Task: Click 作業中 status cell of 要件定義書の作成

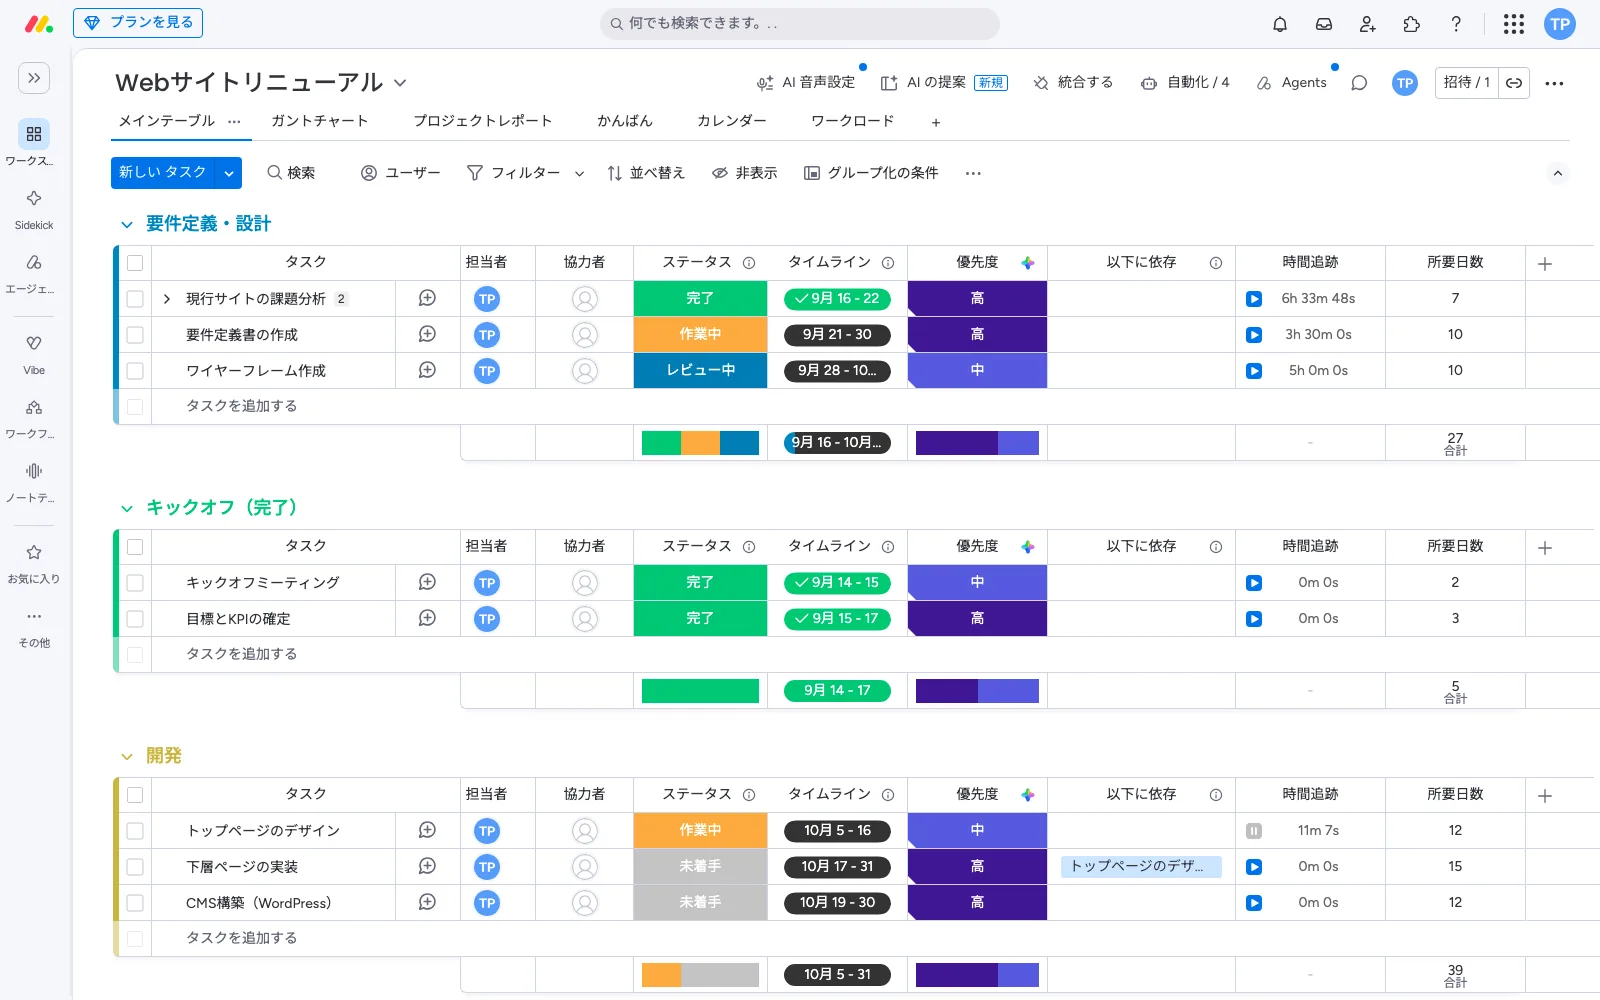Action: 700,335
